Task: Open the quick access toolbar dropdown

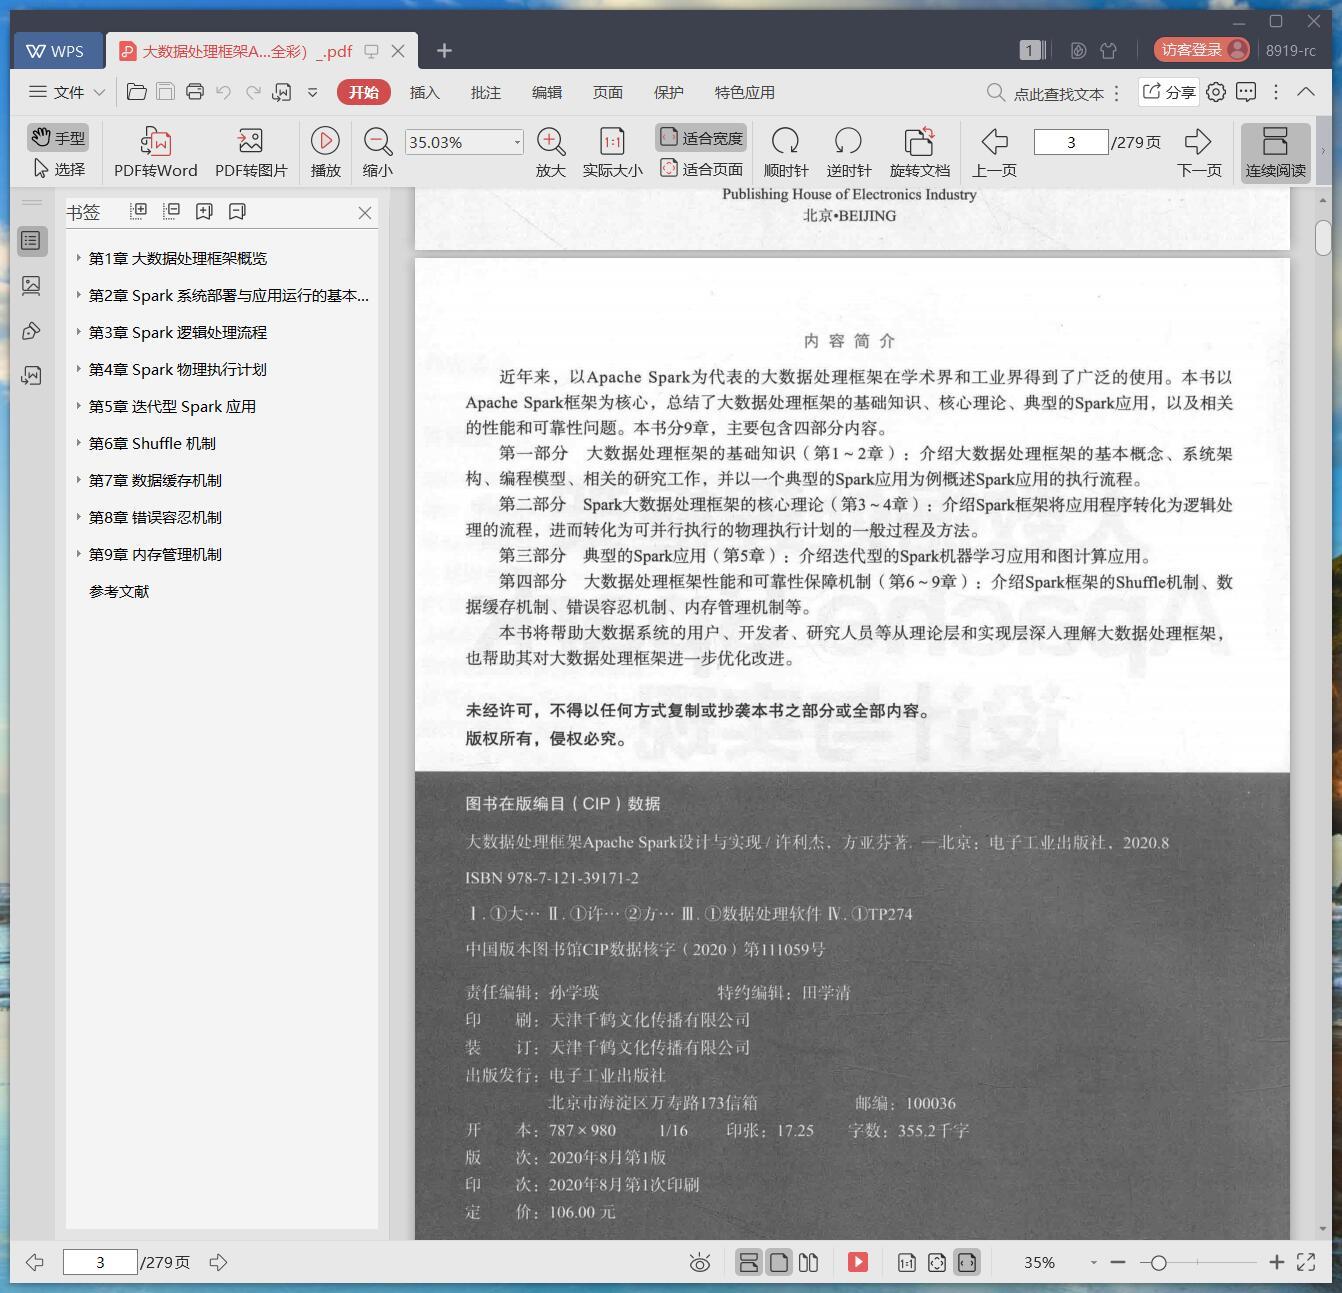Action: (312, 92)
